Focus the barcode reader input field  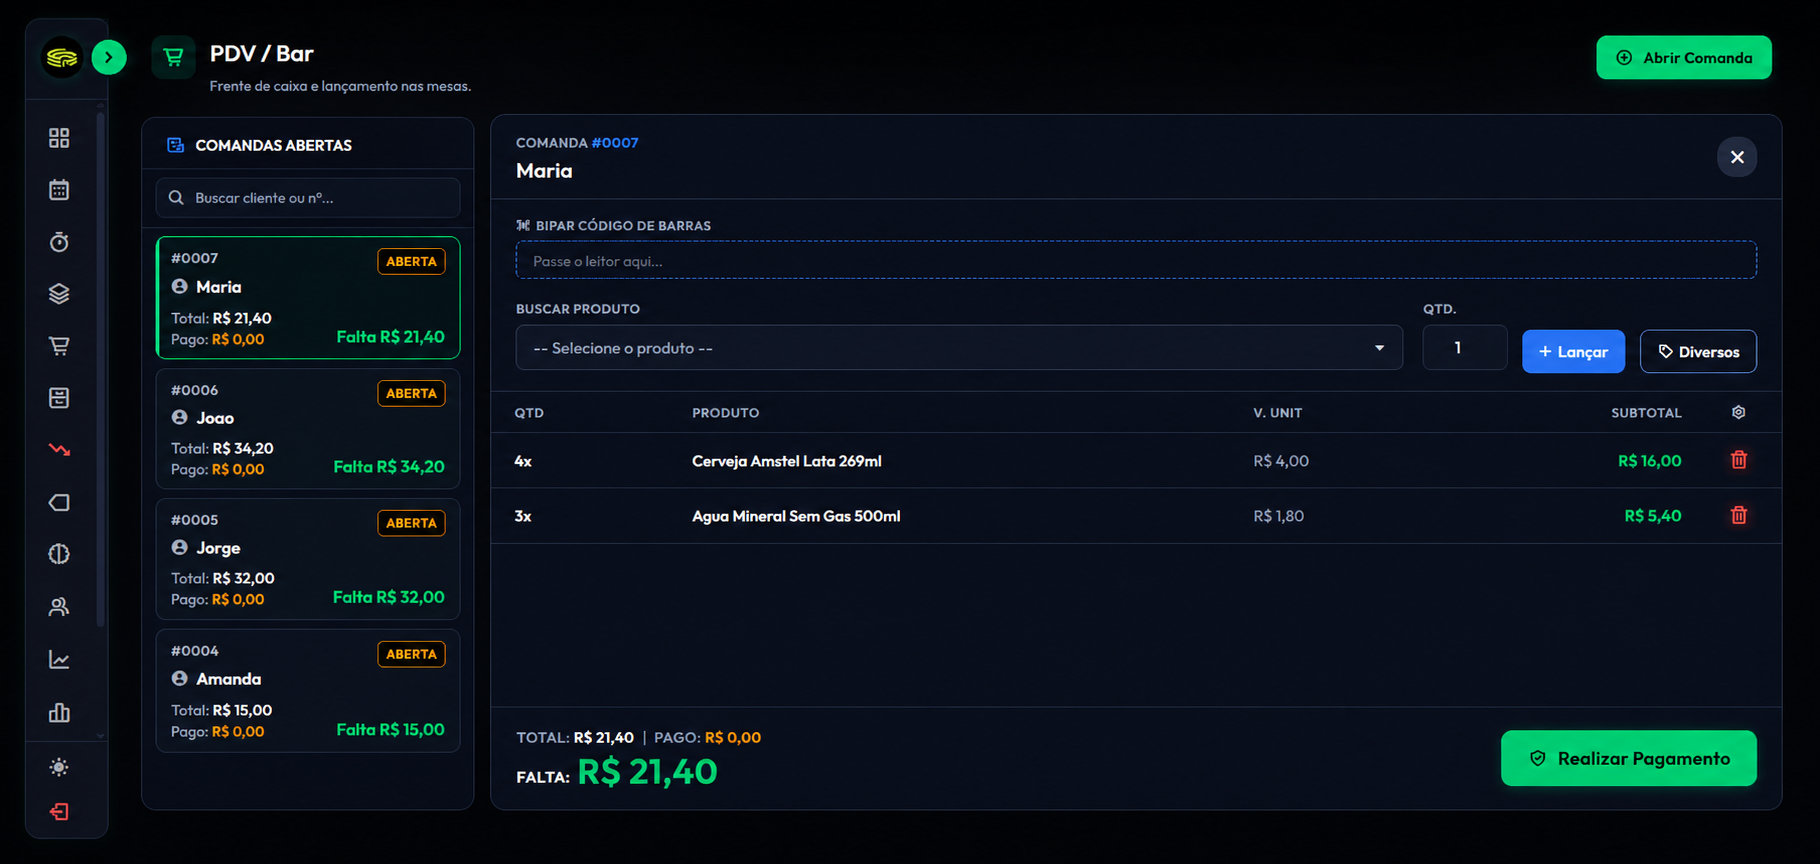(1136, 260)
